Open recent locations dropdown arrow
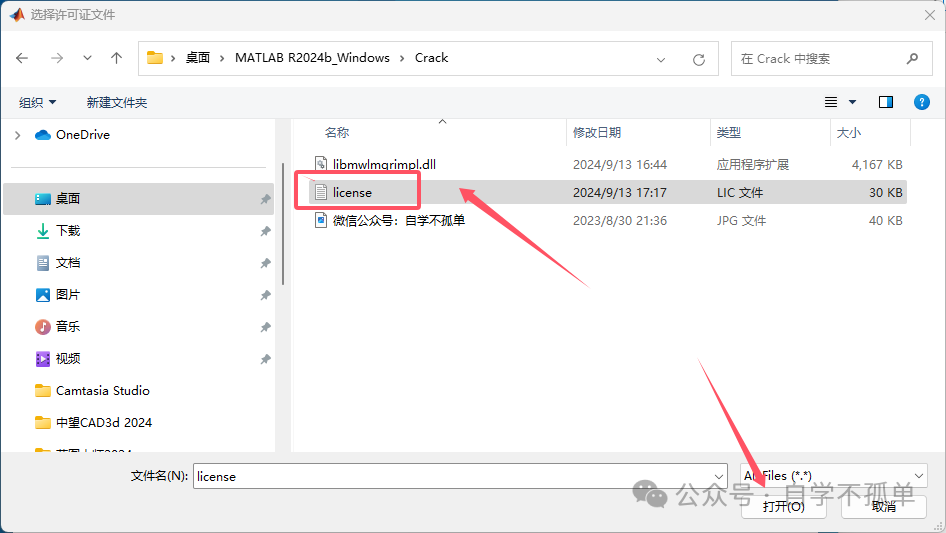 (87, 58)
